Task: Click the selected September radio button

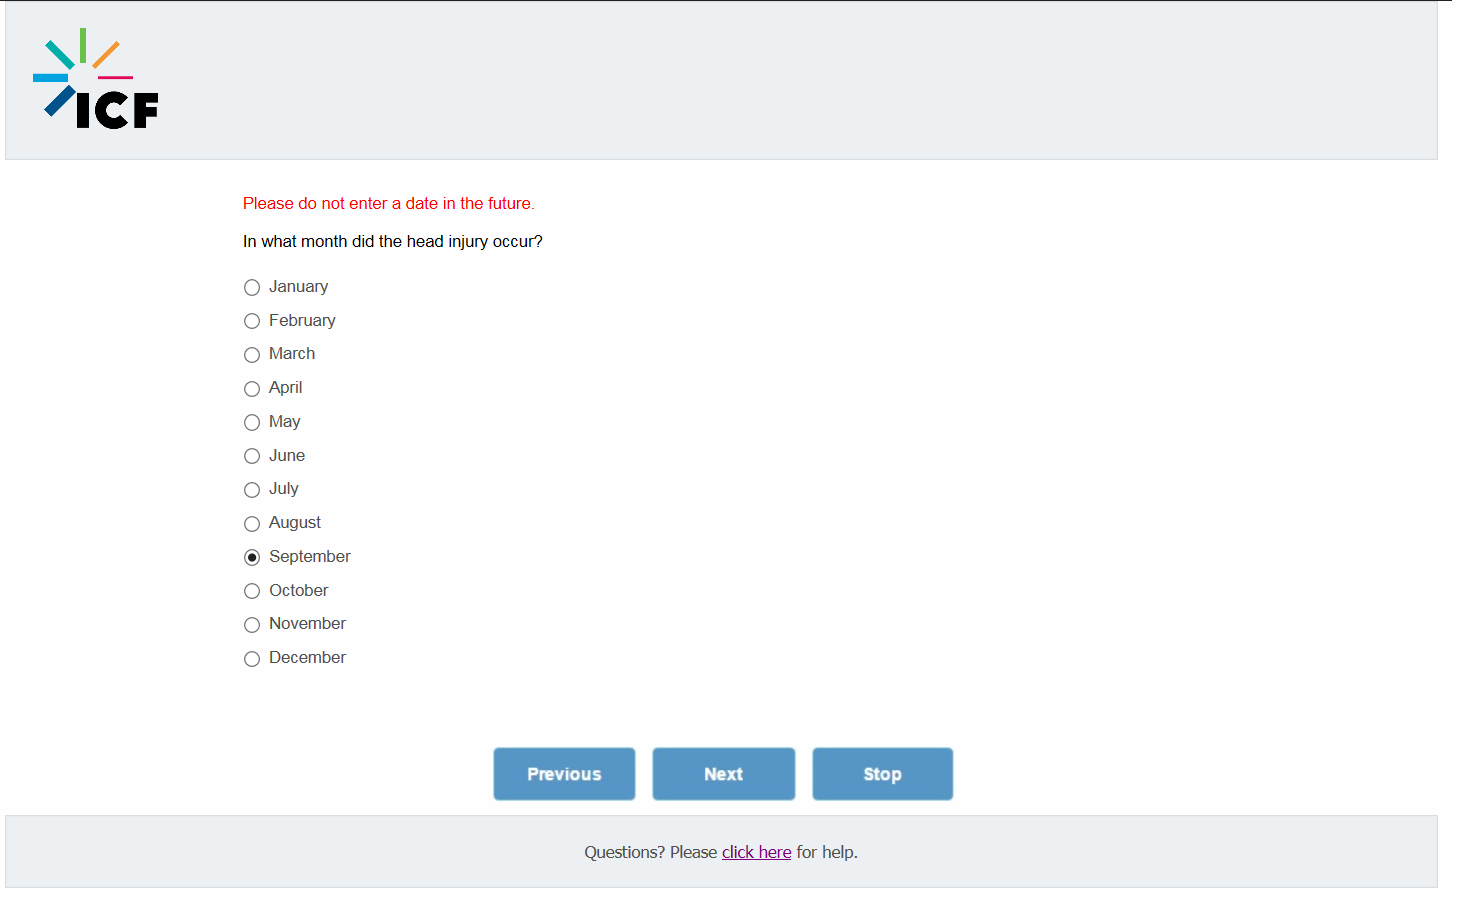Action: tap(252, 557)
